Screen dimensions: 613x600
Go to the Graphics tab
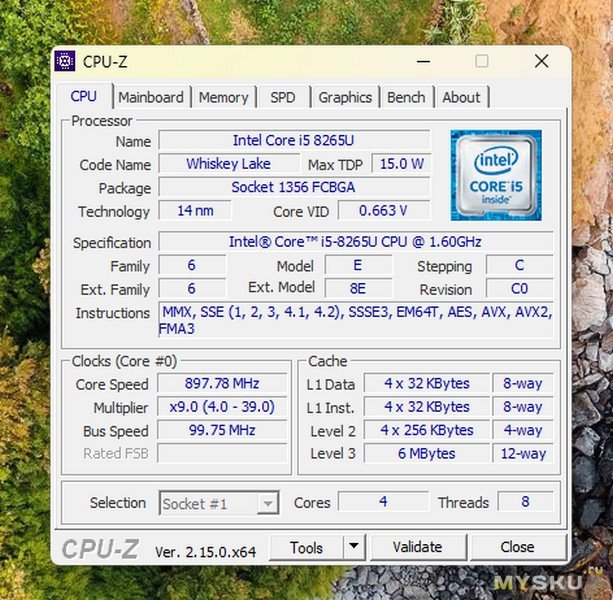click(x=345, y=97)
